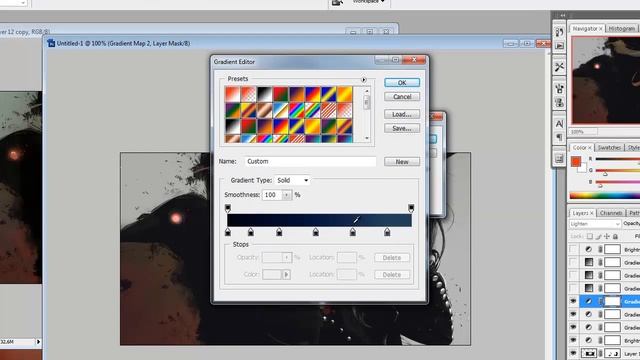
Task: Close the Layers tab with its x
Action: 591,213
